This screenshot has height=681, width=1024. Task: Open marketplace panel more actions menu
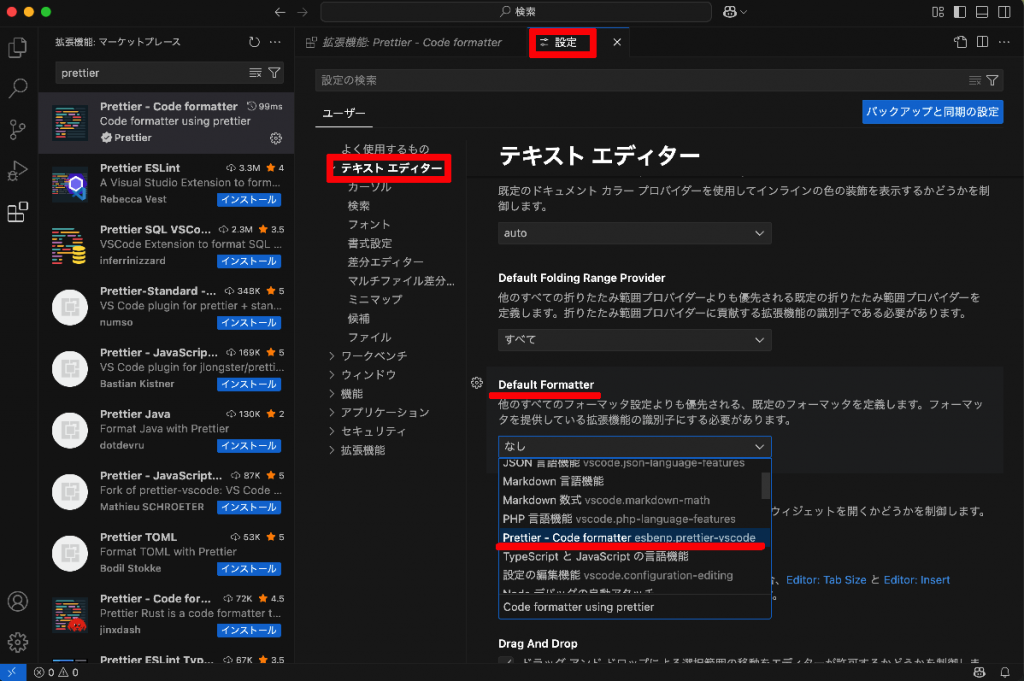[276, 42]
